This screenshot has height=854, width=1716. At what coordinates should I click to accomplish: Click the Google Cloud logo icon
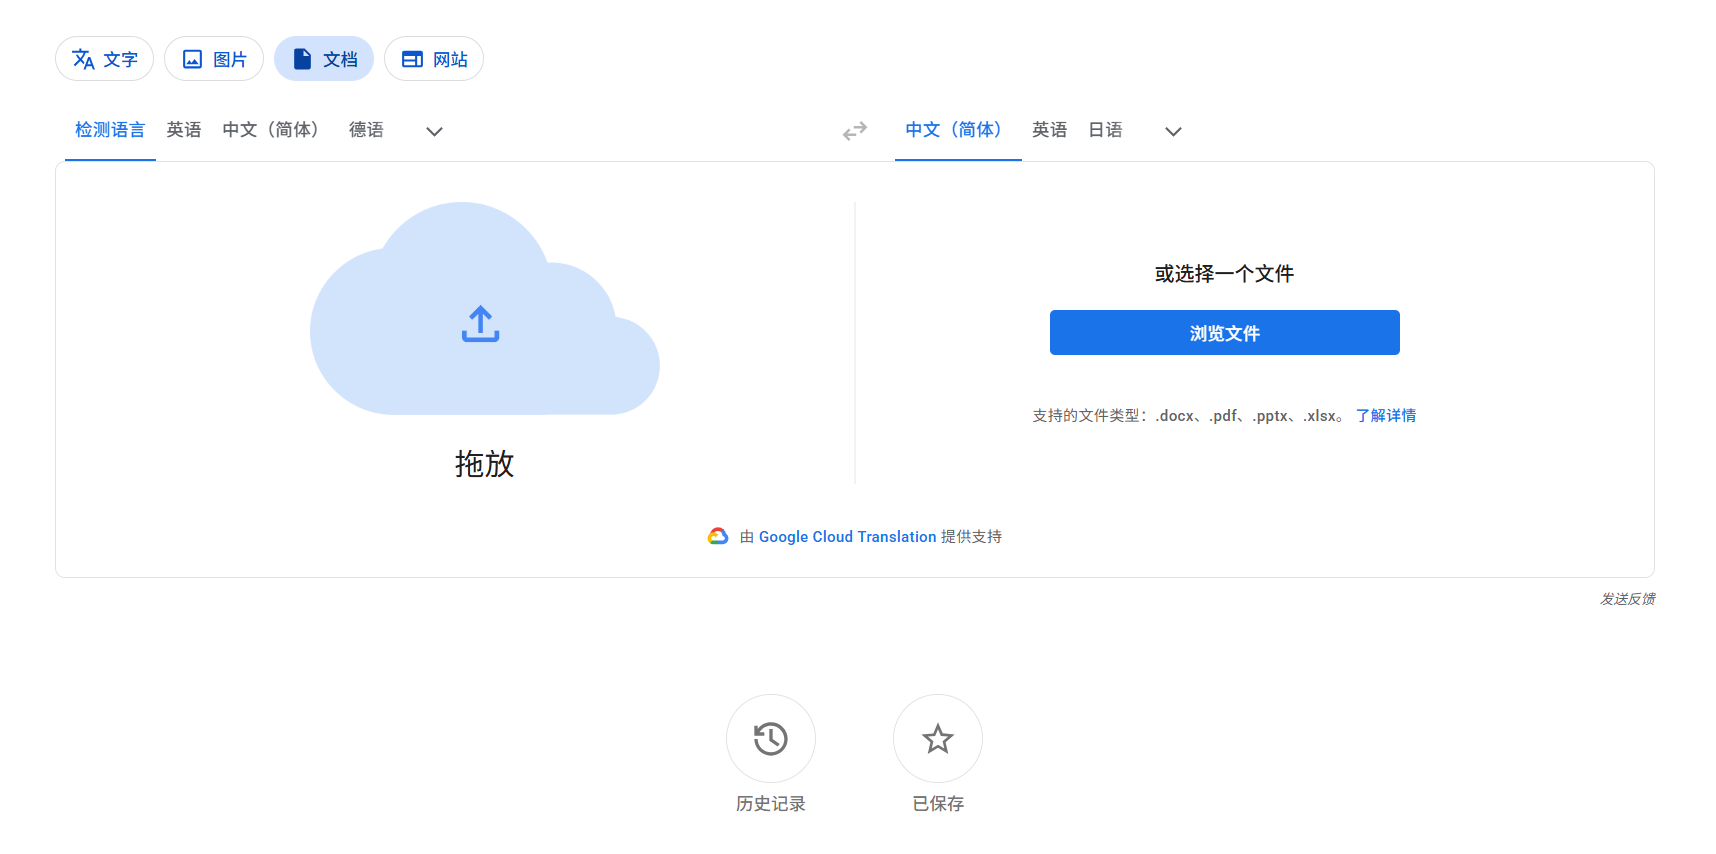pos(718,537)
